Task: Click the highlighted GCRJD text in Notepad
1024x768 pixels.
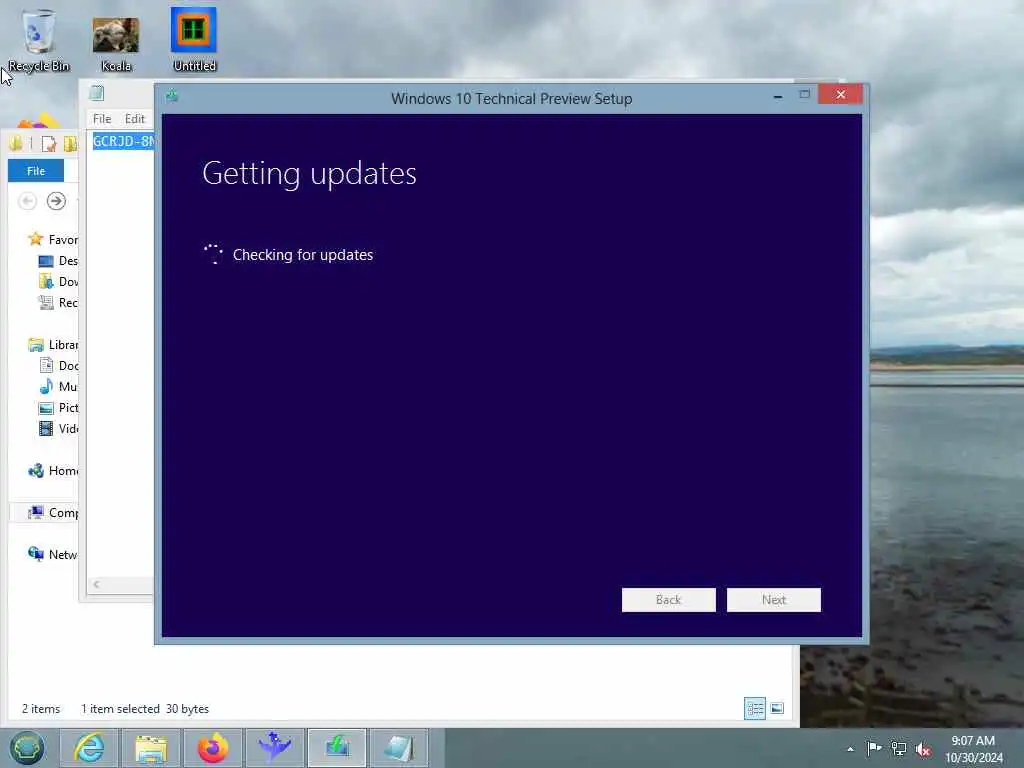Action: [123, 141]
